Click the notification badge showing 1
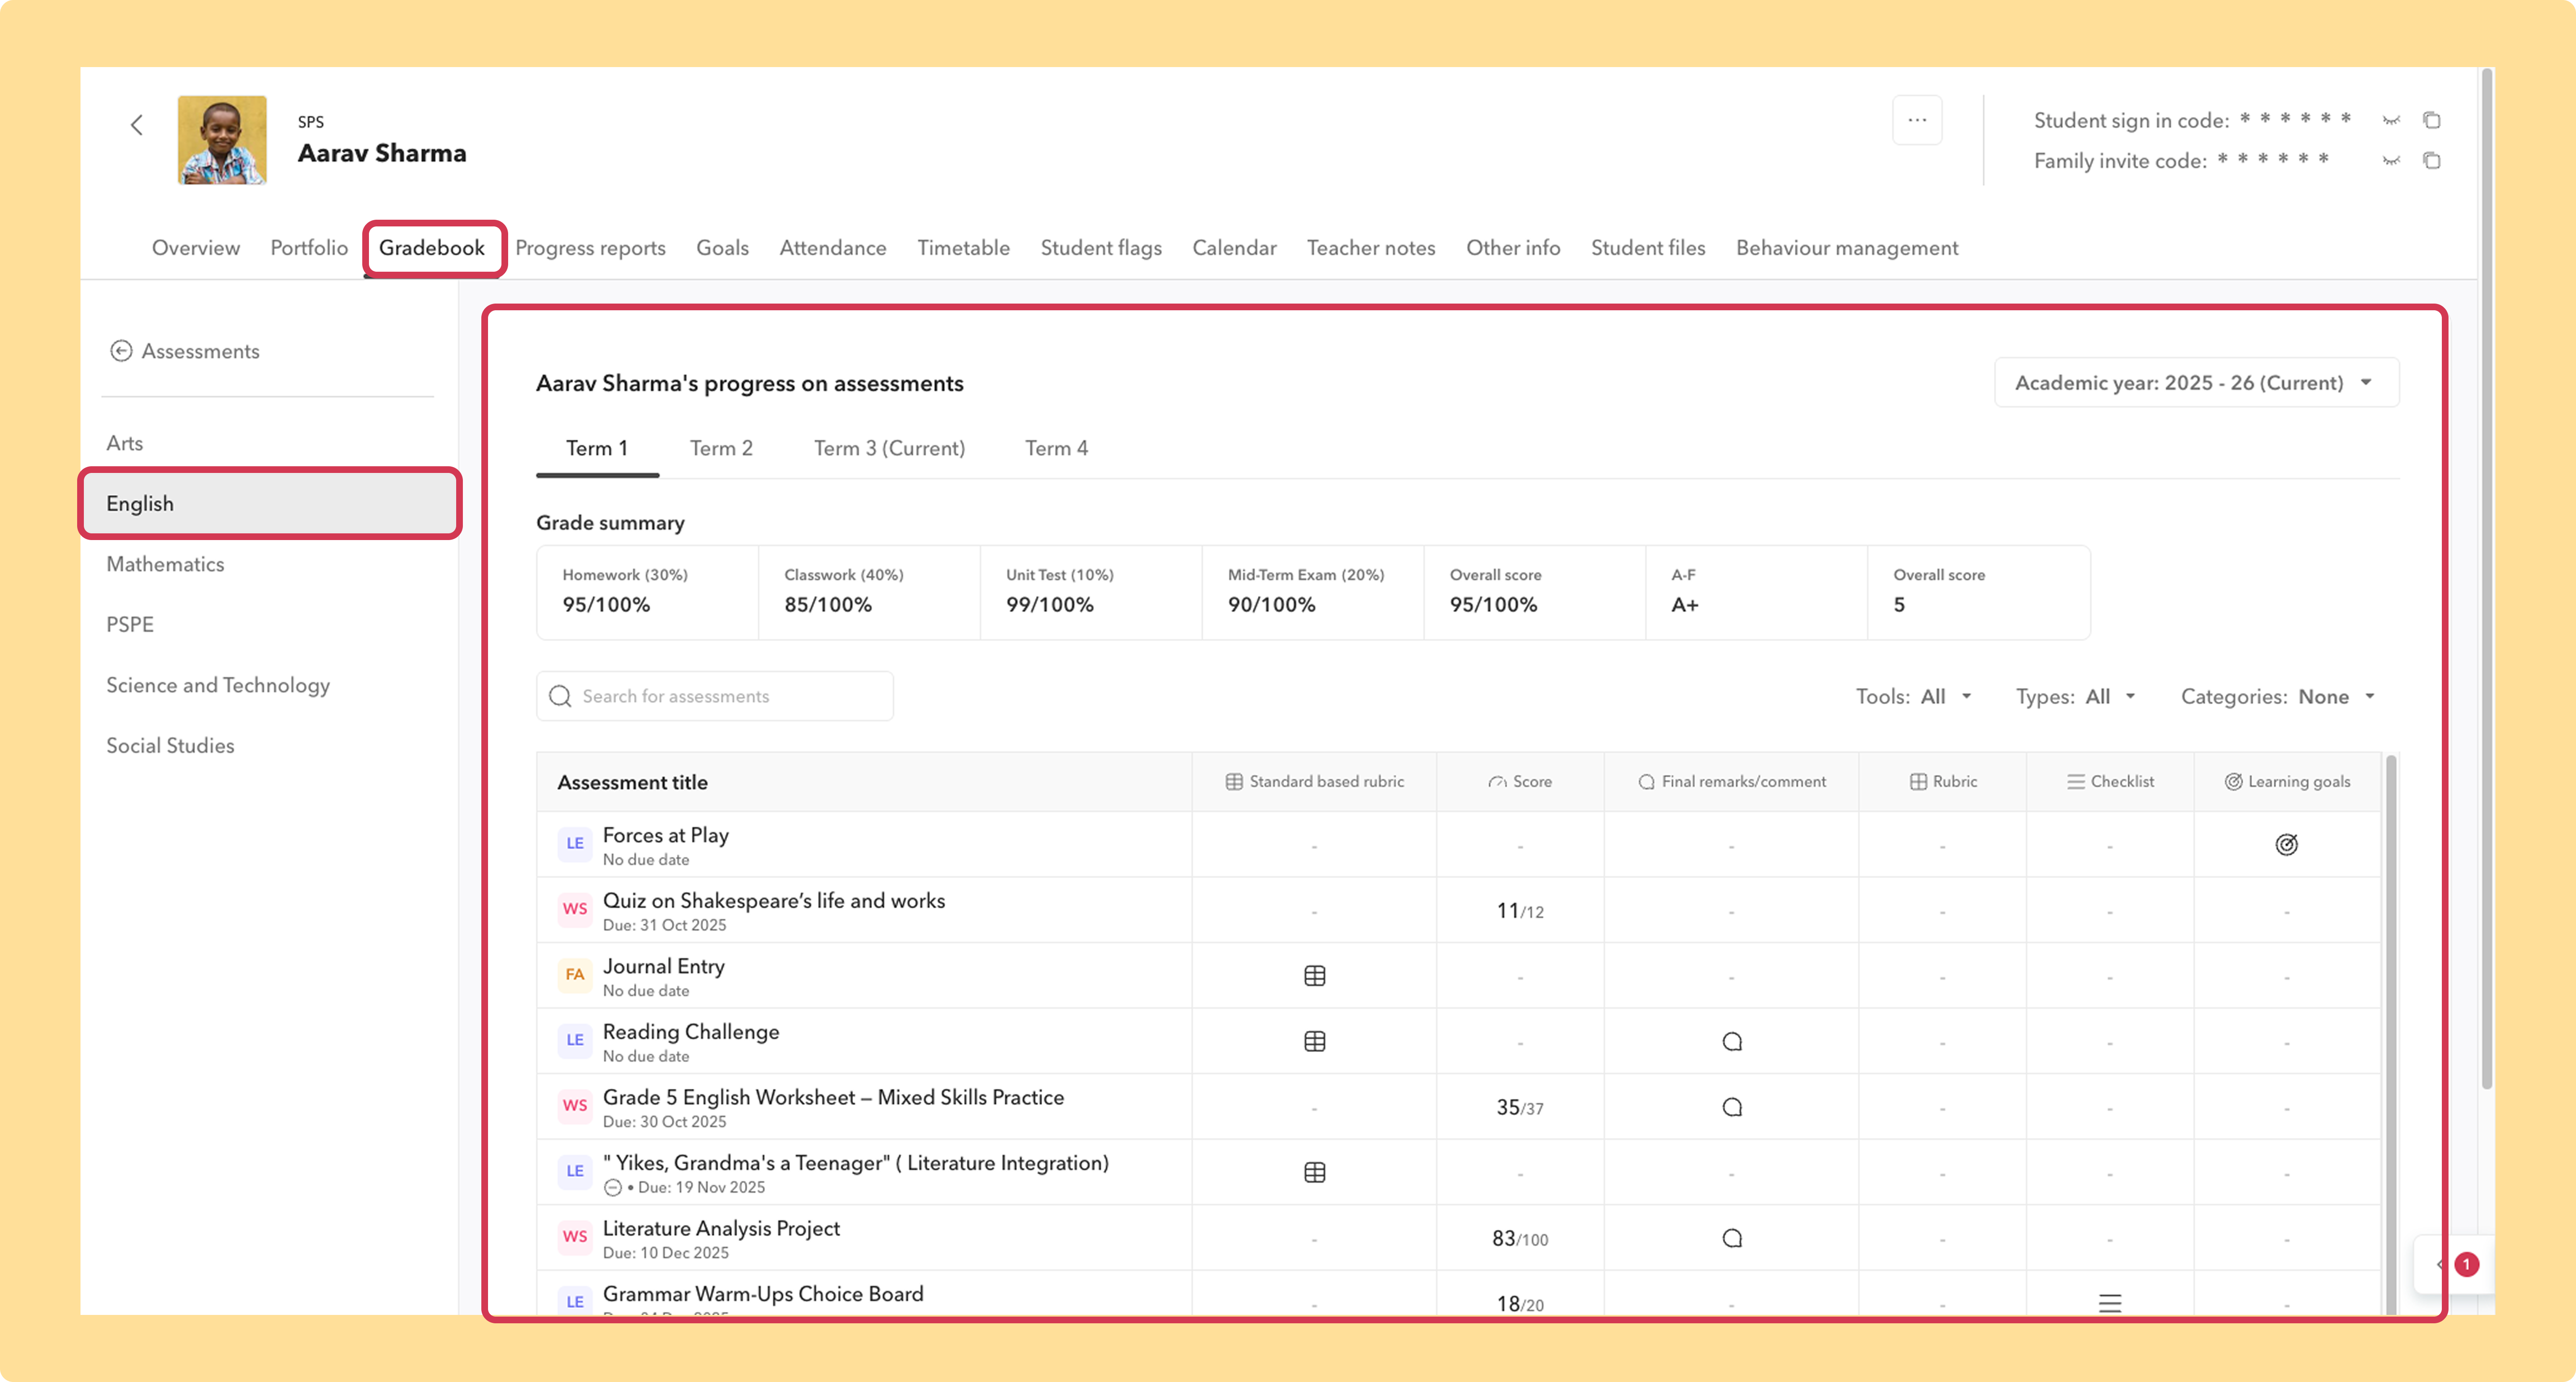 2466,1265
